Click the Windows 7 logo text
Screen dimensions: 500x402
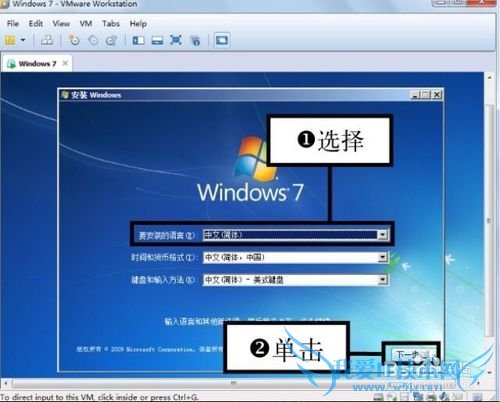(250, 192)
